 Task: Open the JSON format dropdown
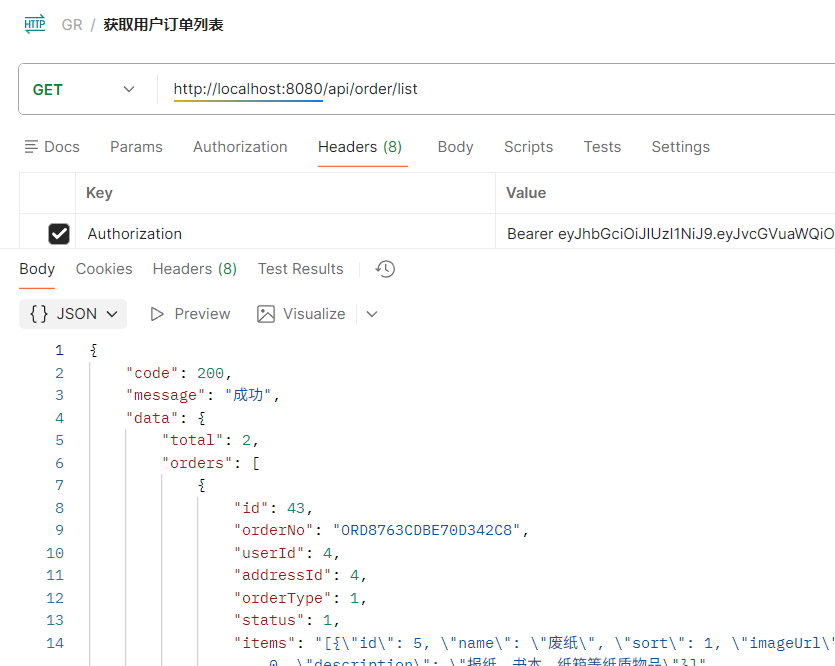73,314
